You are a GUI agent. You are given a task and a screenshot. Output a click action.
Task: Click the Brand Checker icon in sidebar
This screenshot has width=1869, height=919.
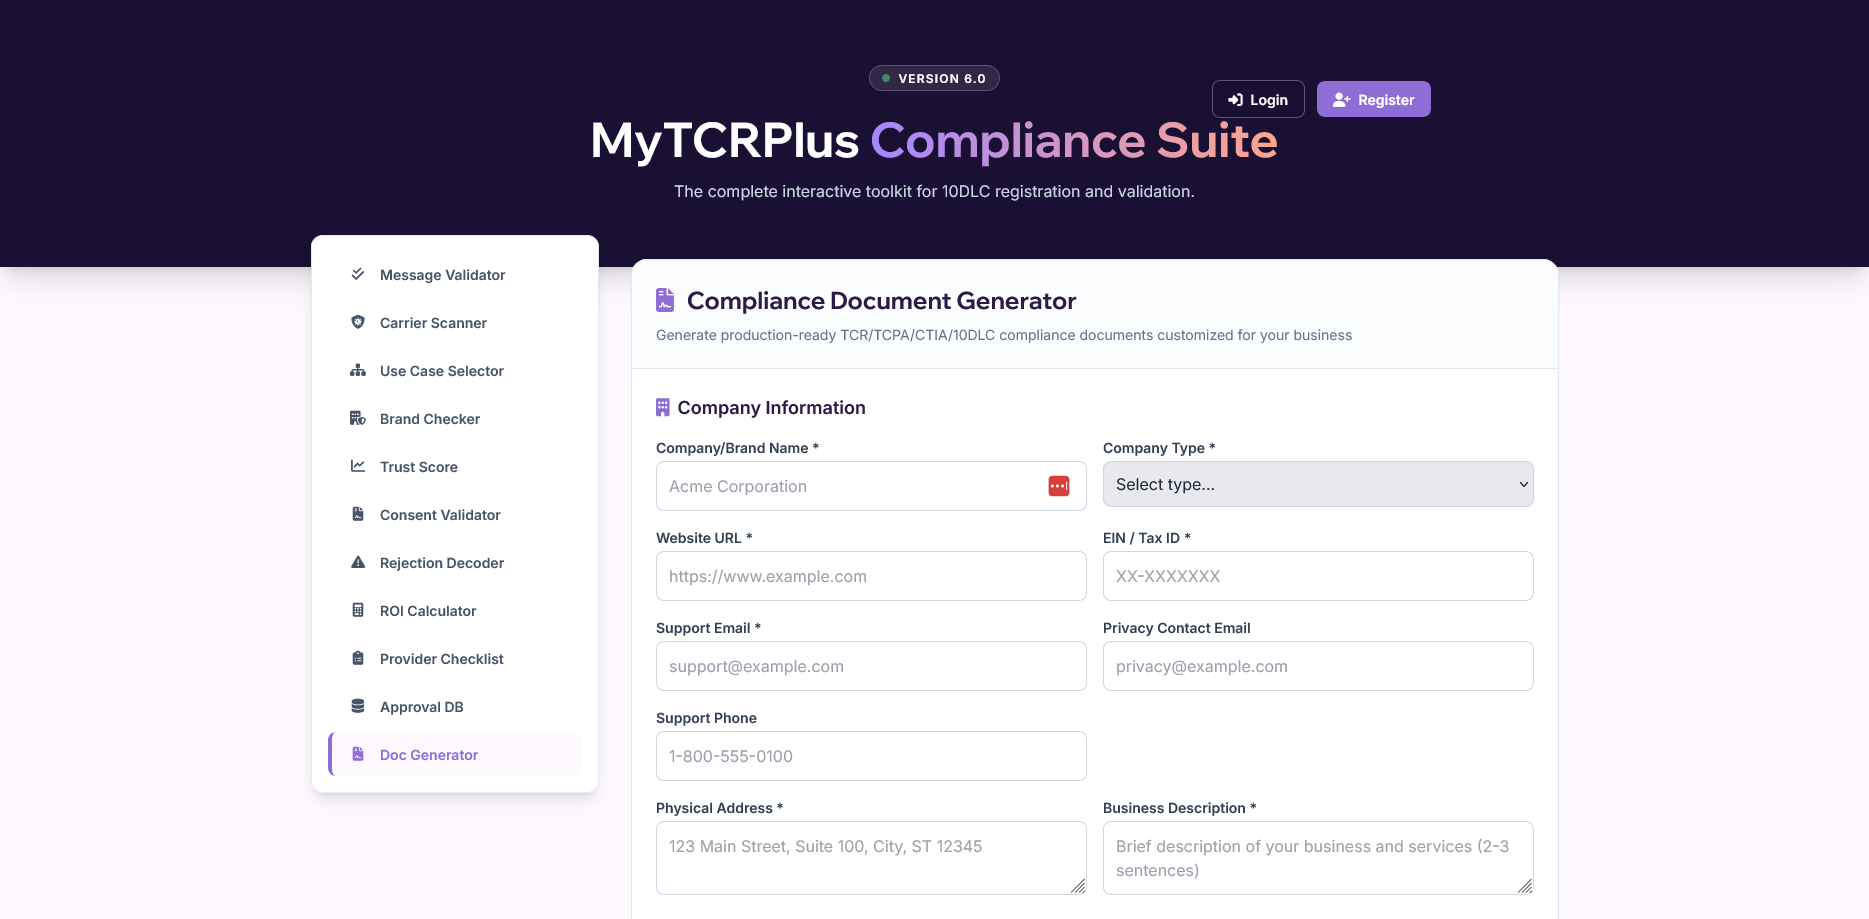click(x=357, y=418)
